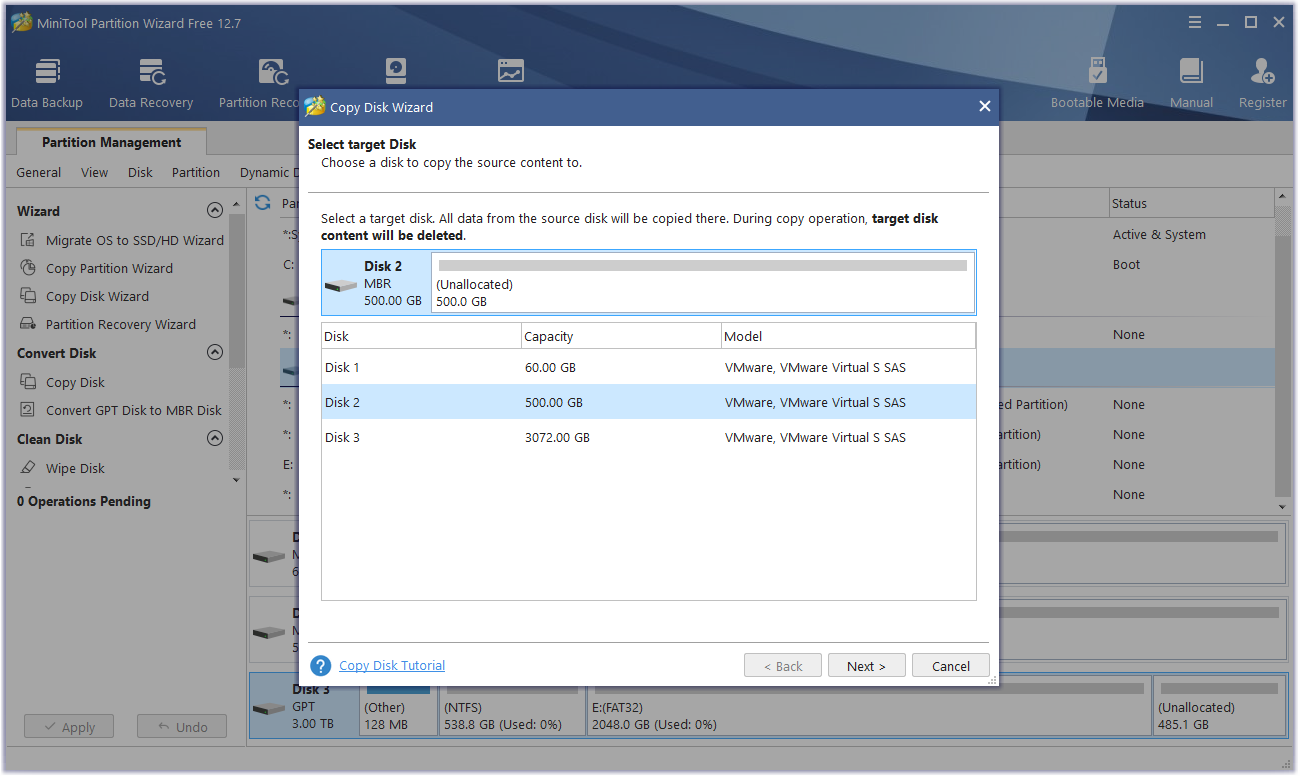Screen dimensions: 1300x776
Task: Click Disk 2 drive icon in preview
Action: pos(342,285)
